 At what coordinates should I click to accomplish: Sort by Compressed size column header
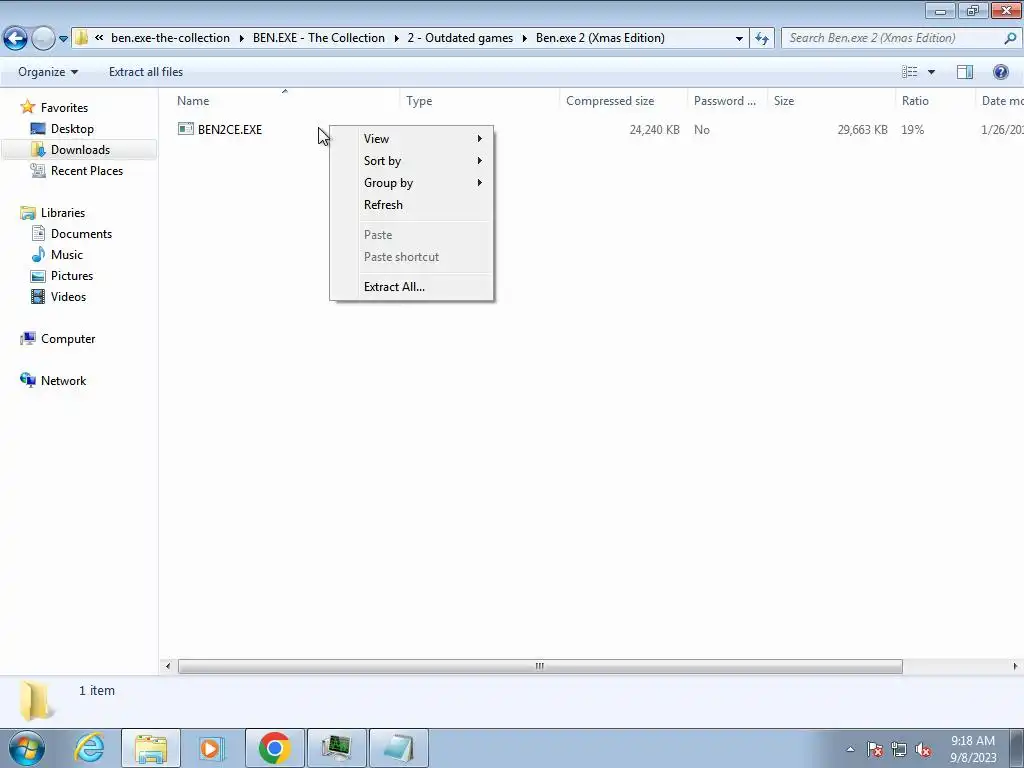coord(610,101)
